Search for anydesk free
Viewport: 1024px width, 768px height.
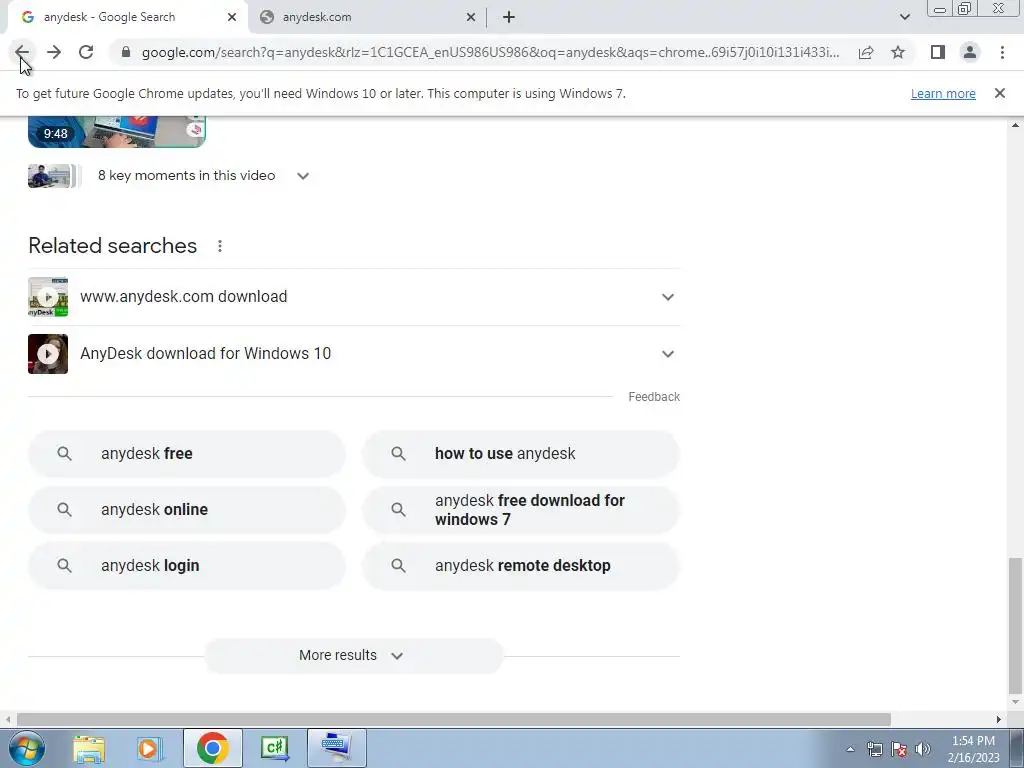187,453
